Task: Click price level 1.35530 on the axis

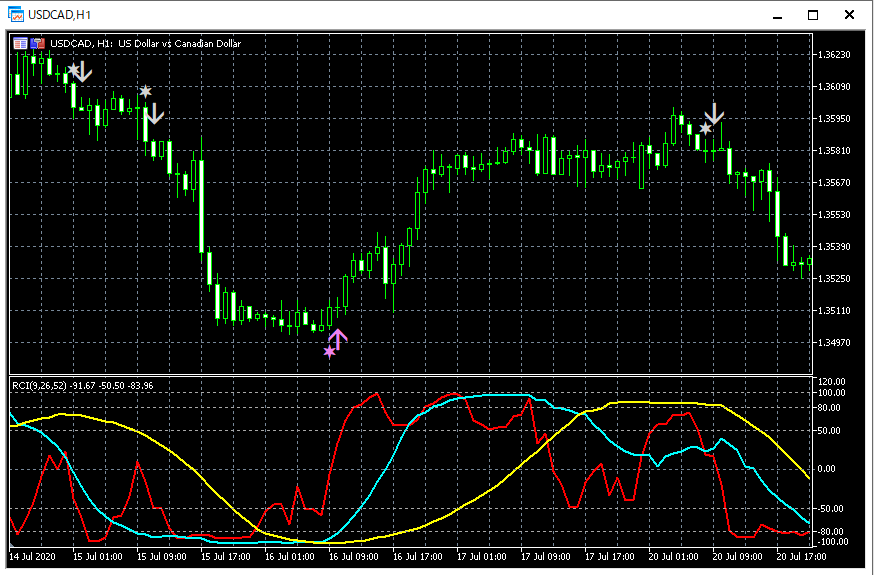Action: [834, 215]
